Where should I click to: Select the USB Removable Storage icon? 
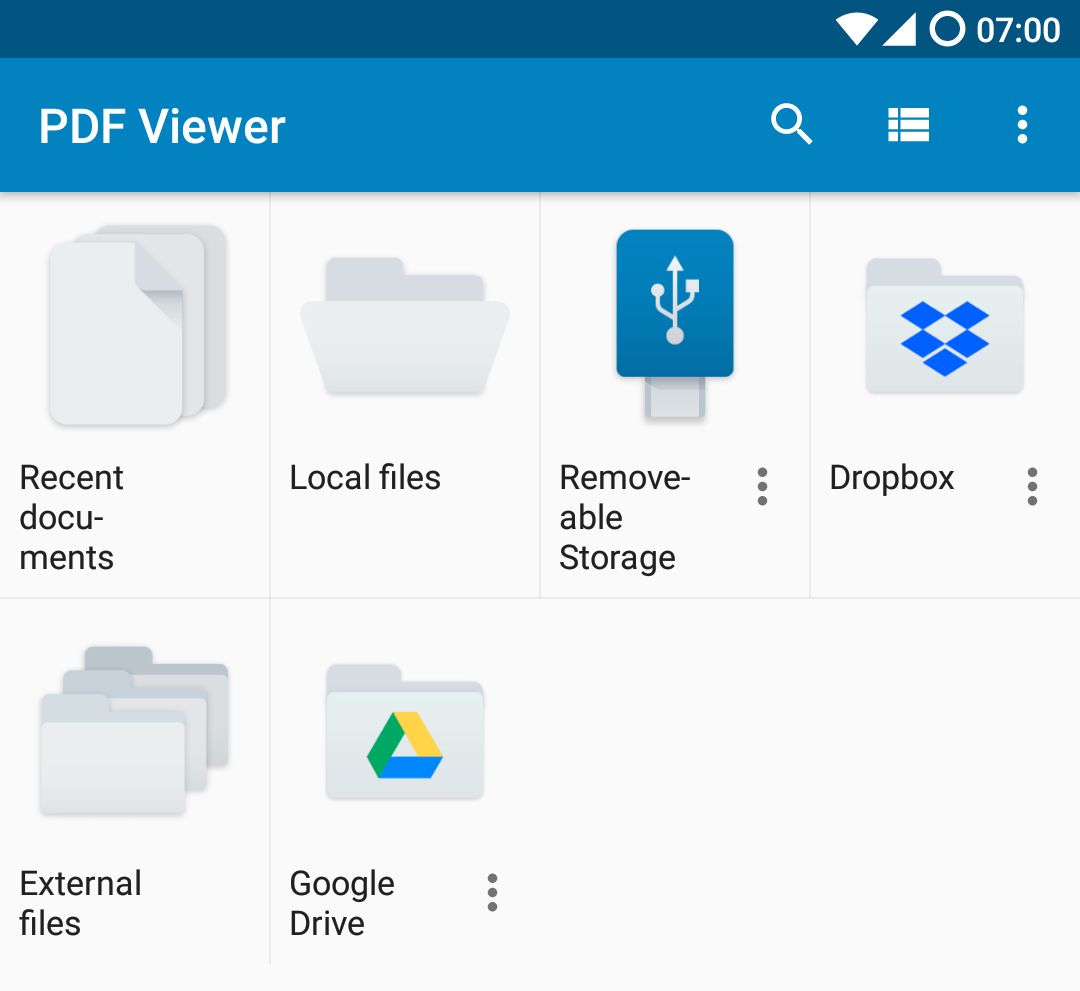coord(675,322)
